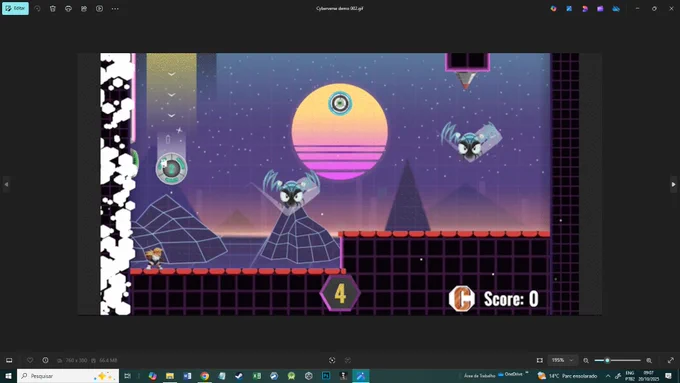This screenshot has width=680, height=383.
Task: Click the Designer icon in title bar
Action: click(569, 8)
